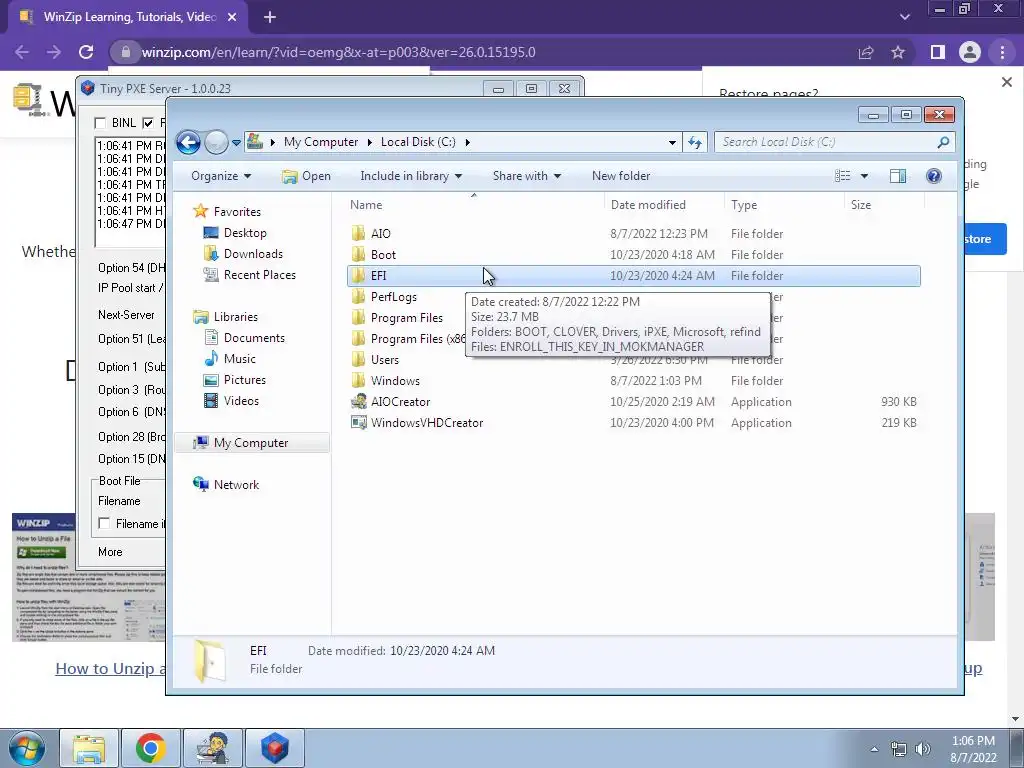The width and height of the screenshot is (1024, 768).
Task: Select the AIO folder icon
Action: (x=358, y=233)
